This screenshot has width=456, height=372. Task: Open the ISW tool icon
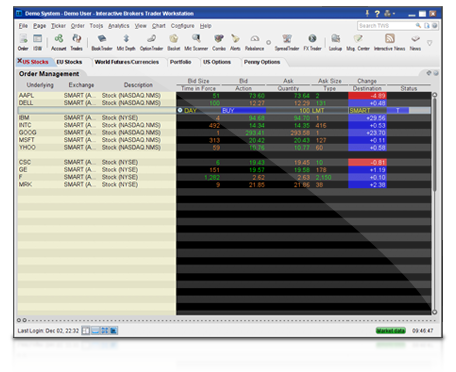point(37,42)
